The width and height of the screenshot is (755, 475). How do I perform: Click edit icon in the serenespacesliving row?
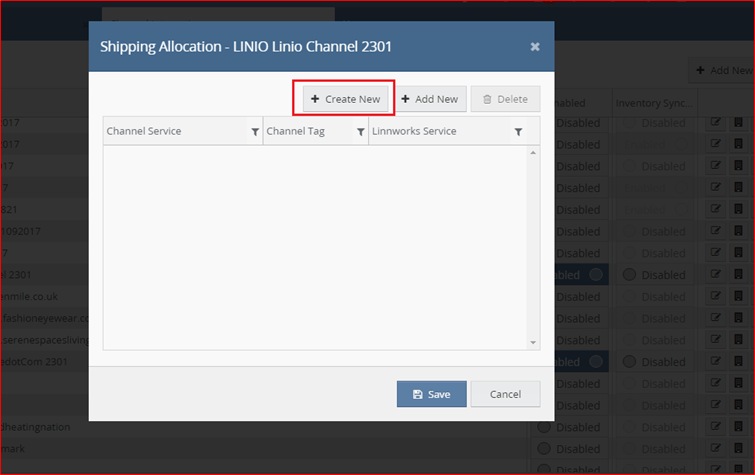click(716, 340)
